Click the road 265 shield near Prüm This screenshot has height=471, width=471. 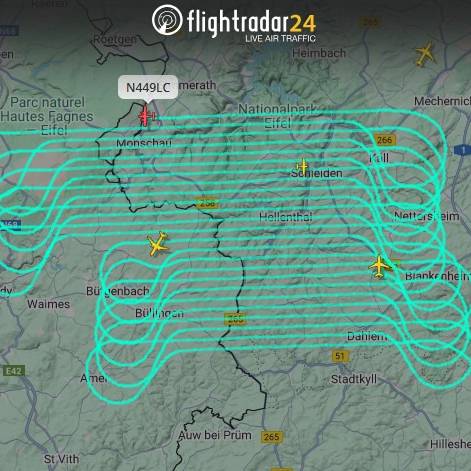coord(272,437)
